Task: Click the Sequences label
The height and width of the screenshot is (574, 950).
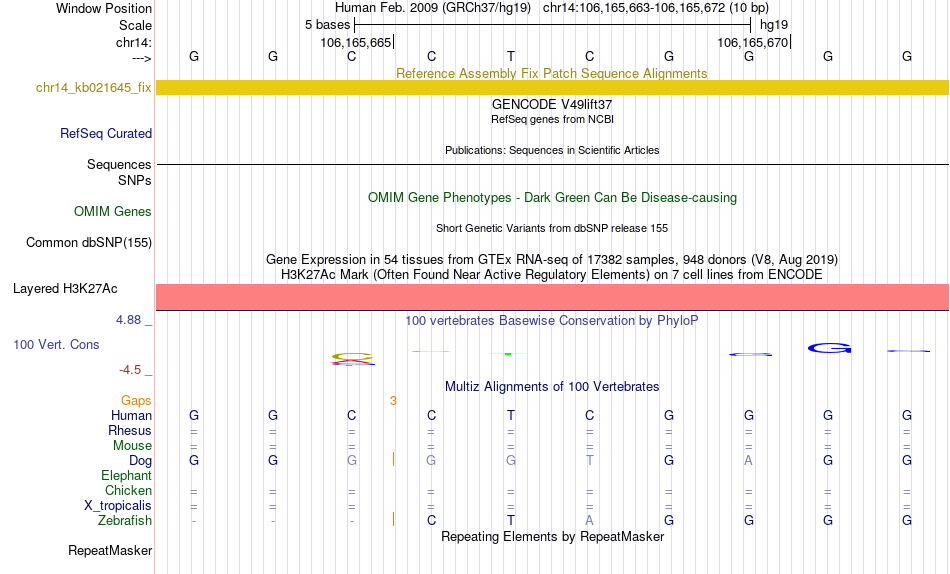Action: click(x=119, y=164)
